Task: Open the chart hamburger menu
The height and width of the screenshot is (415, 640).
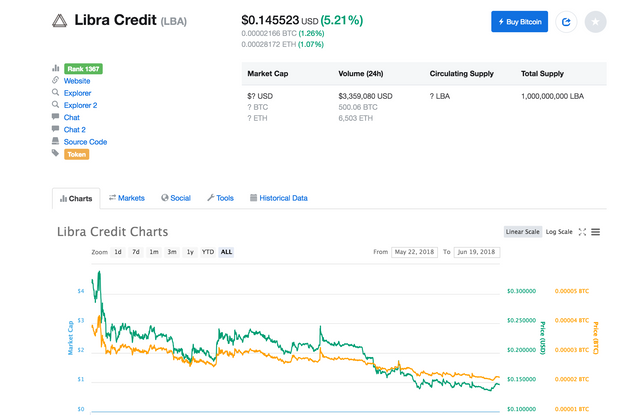Action: click(595, 232)
